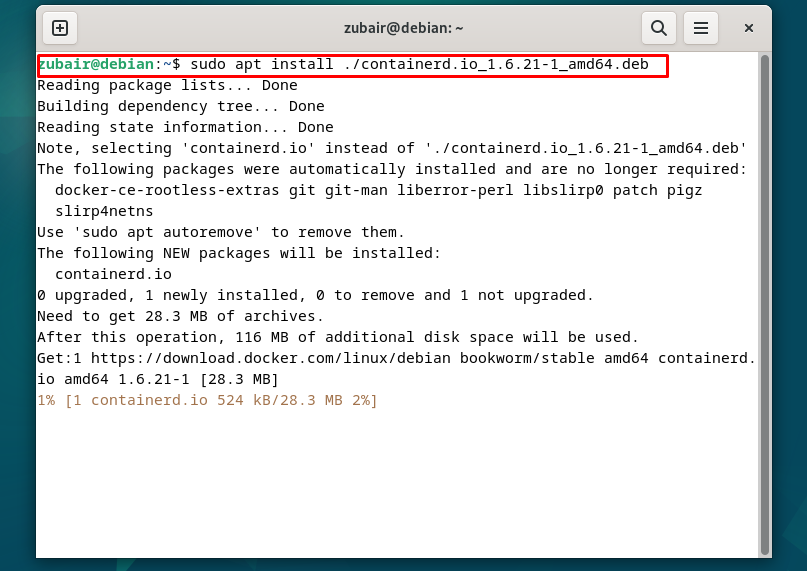Click the terminal vertical scrollbar
The width and height of the screenshot is (807, 571).
[765, 304]
